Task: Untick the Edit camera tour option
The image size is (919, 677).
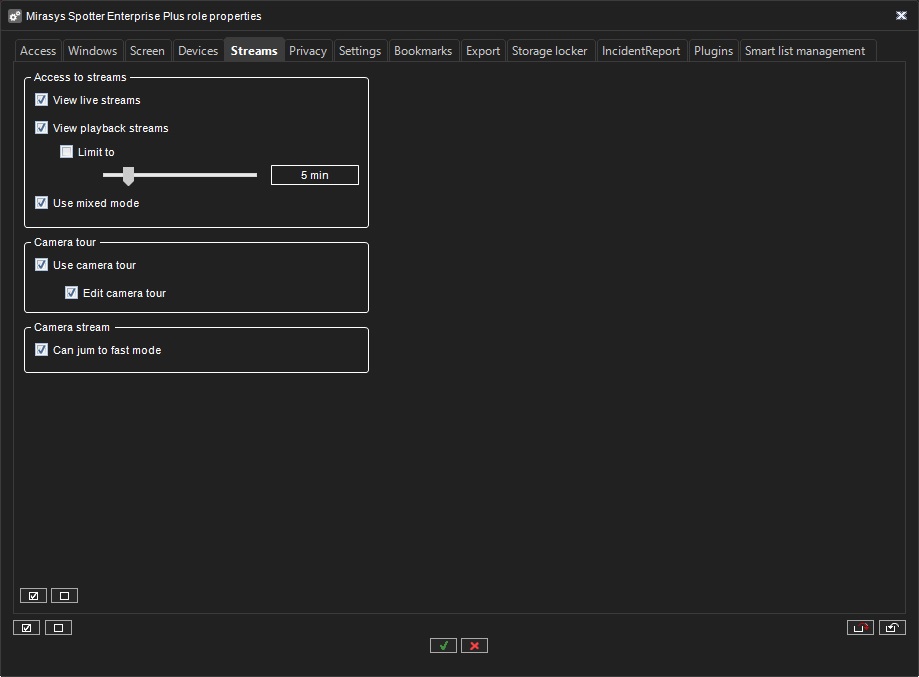Action: 72,293
